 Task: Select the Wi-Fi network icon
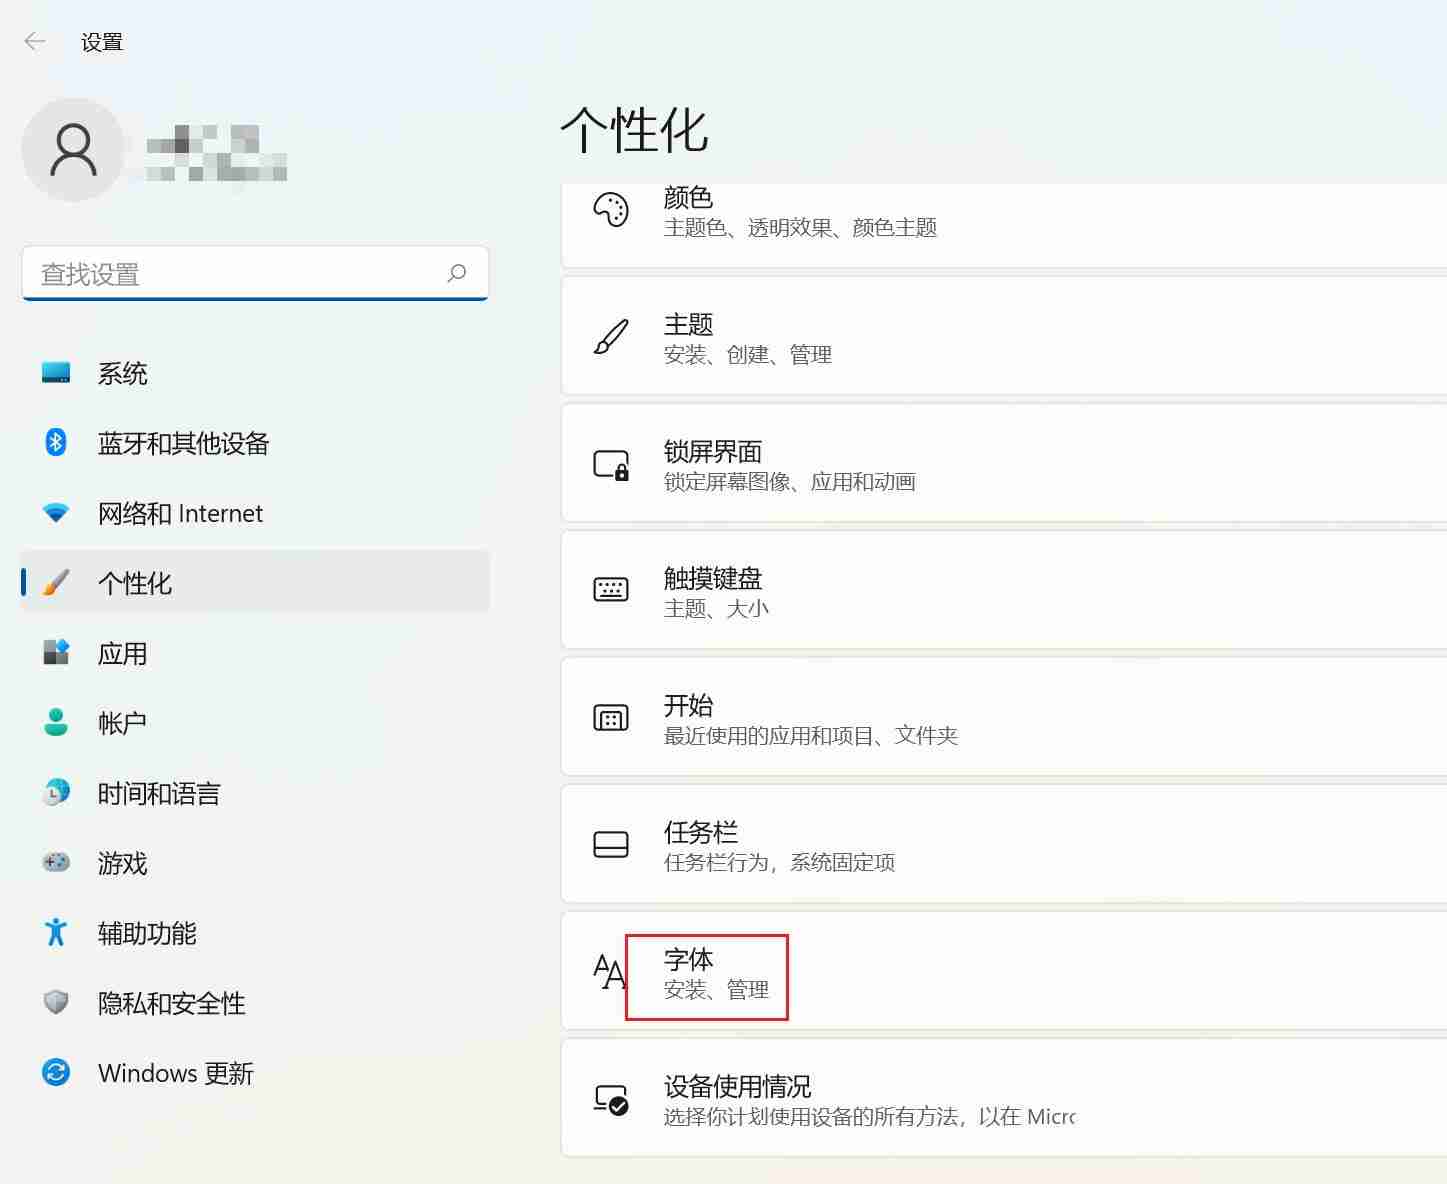(x=57, y=512)
